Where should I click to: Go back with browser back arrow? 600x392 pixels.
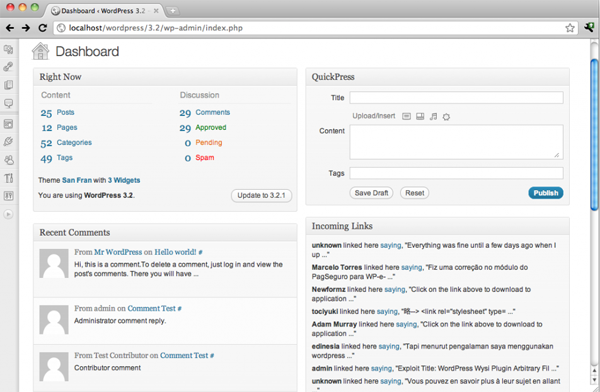pos(10,28)
